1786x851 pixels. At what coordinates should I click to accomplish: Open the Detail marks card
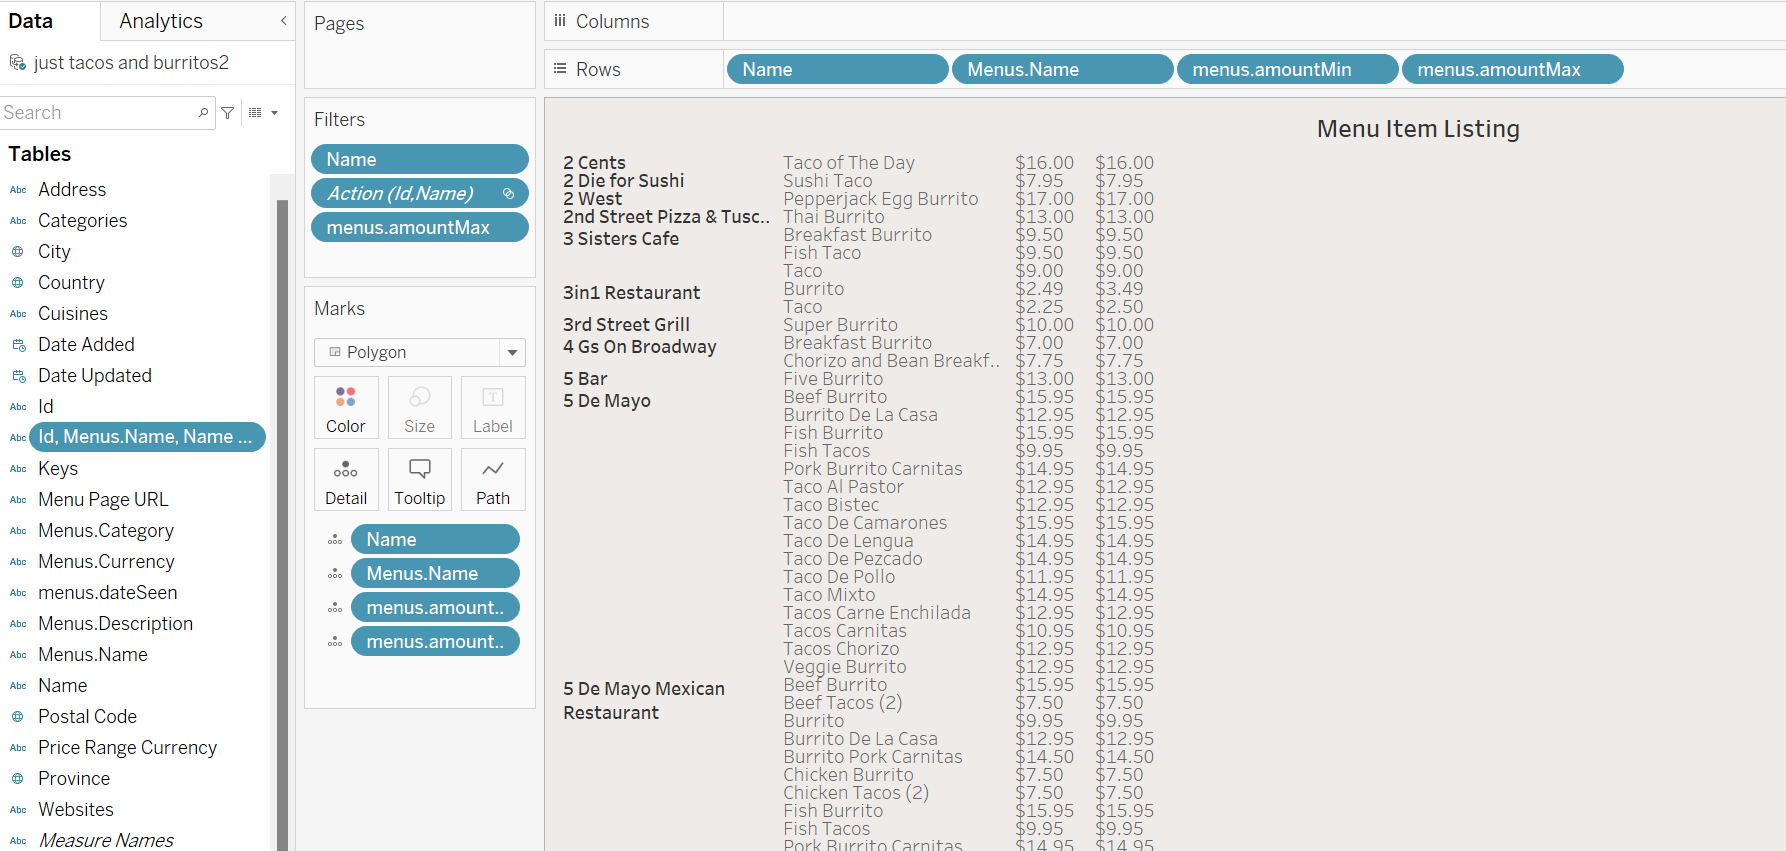coord(345,479)
